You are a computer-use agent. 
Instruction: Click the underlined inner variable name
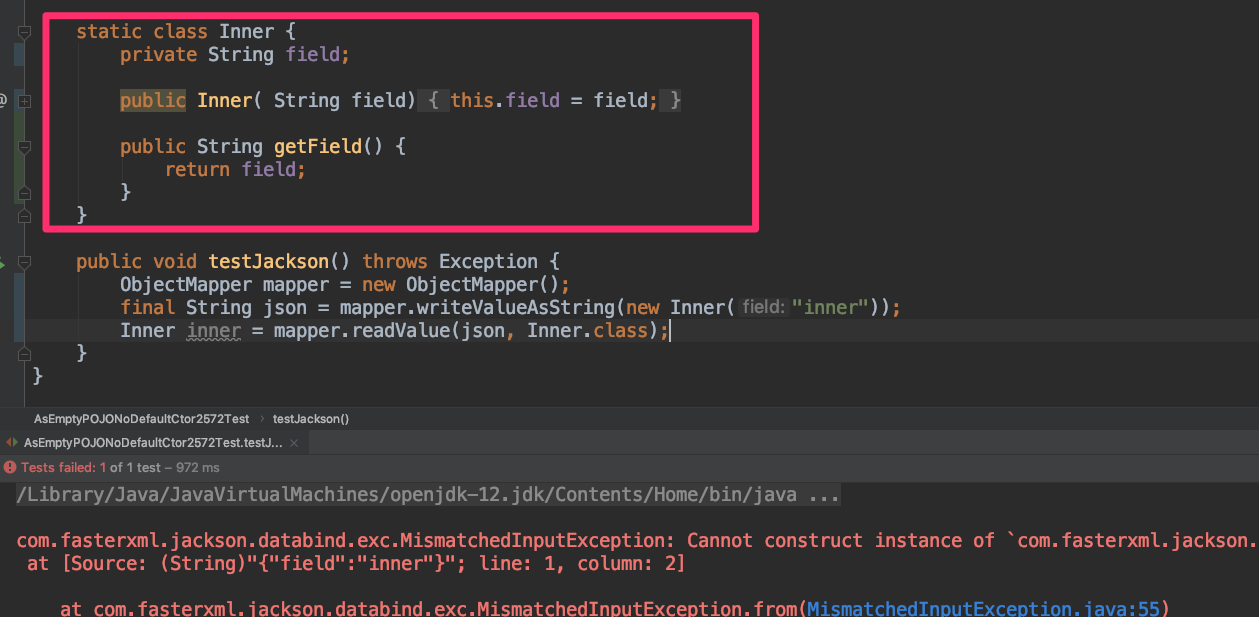coord(214,331)
